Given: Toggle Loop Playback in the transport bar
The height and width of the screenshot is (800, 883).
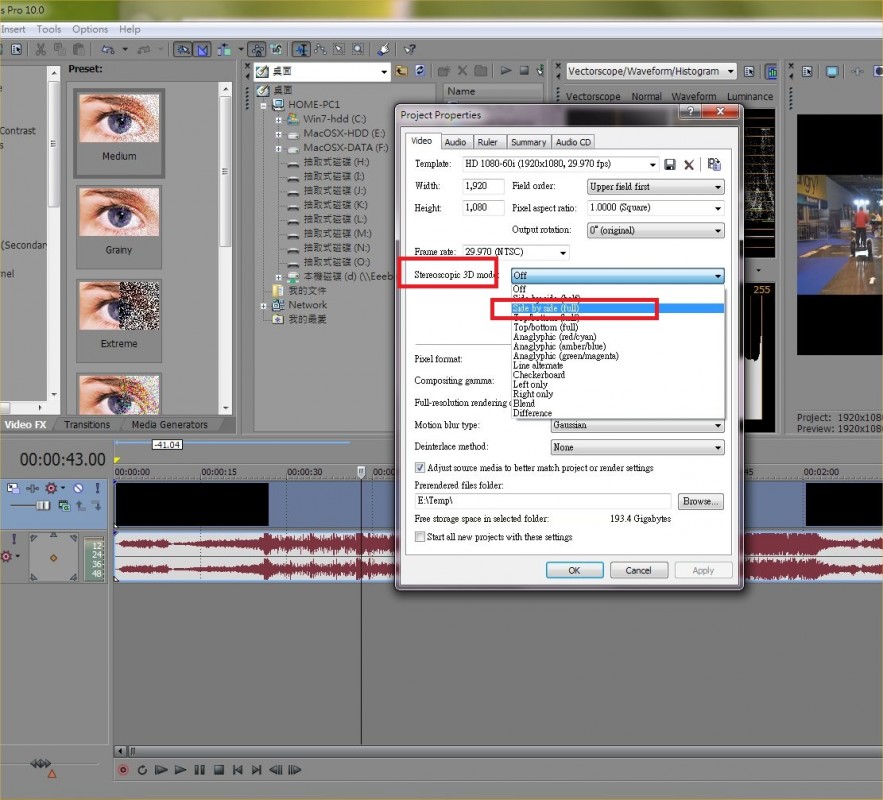Looking at the screenshot, I should [143, 770].
